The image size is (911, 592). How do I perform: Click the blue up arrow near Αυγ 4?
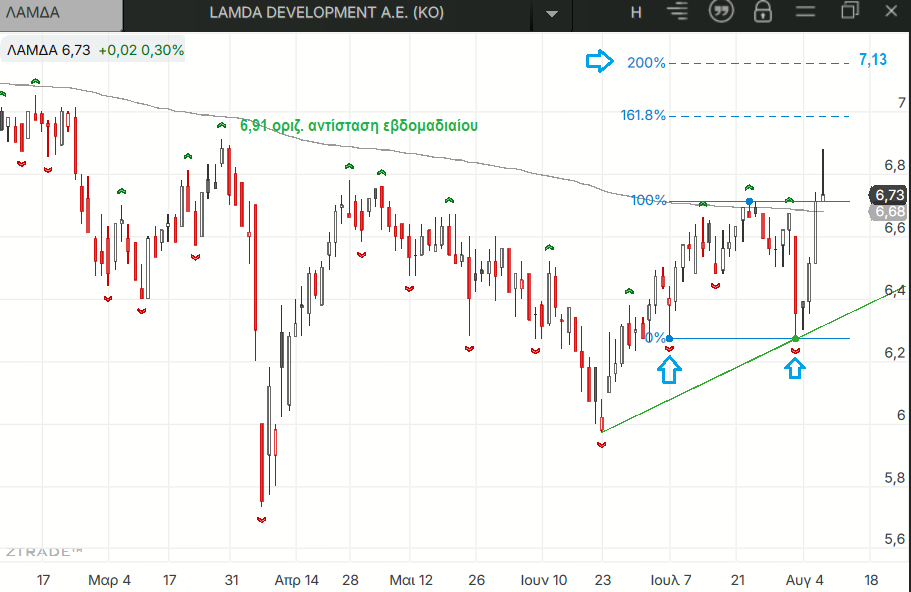pos(795,368)
